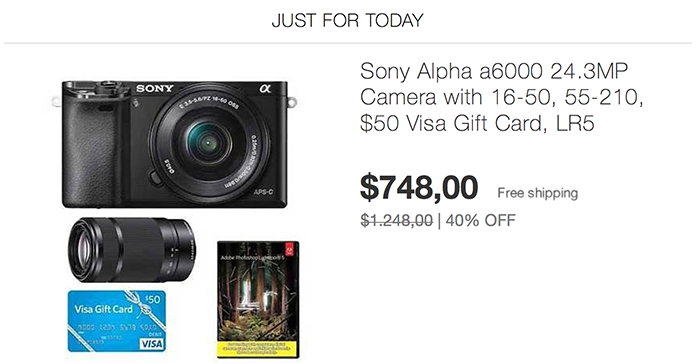The image size is (700, 364).
Task: Click the $748,00 sale price
Action: [x=419, y=187]
